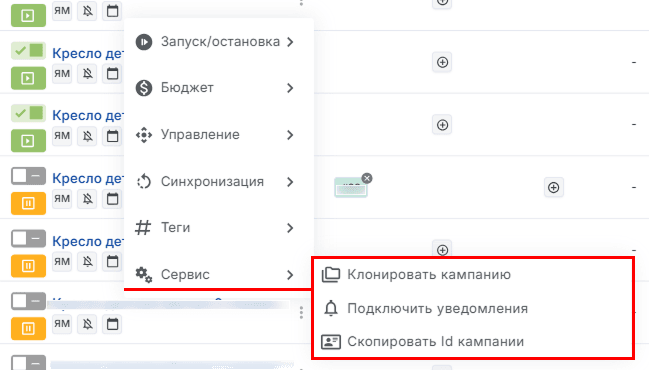Click green play button in topmost cut-off row

pyautogui.click(x=28, y=16)
